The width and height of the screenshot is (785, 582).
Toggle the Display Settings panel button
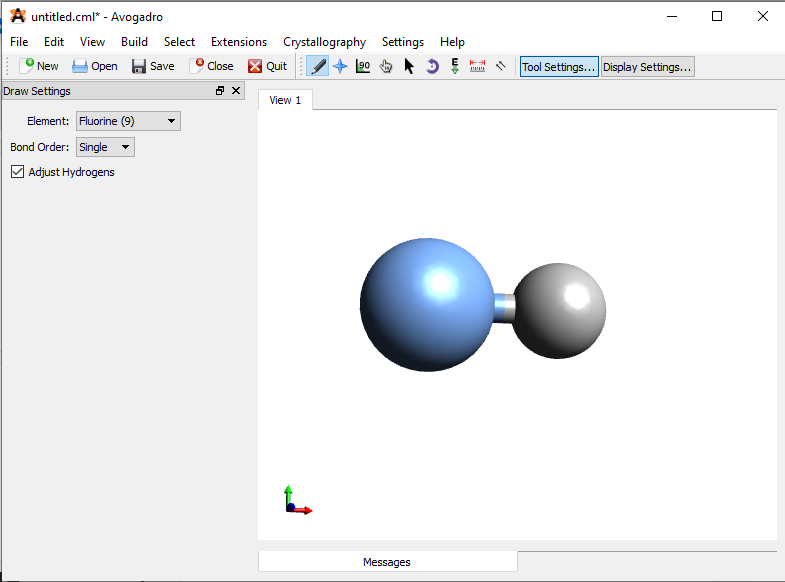click(647, 67)
